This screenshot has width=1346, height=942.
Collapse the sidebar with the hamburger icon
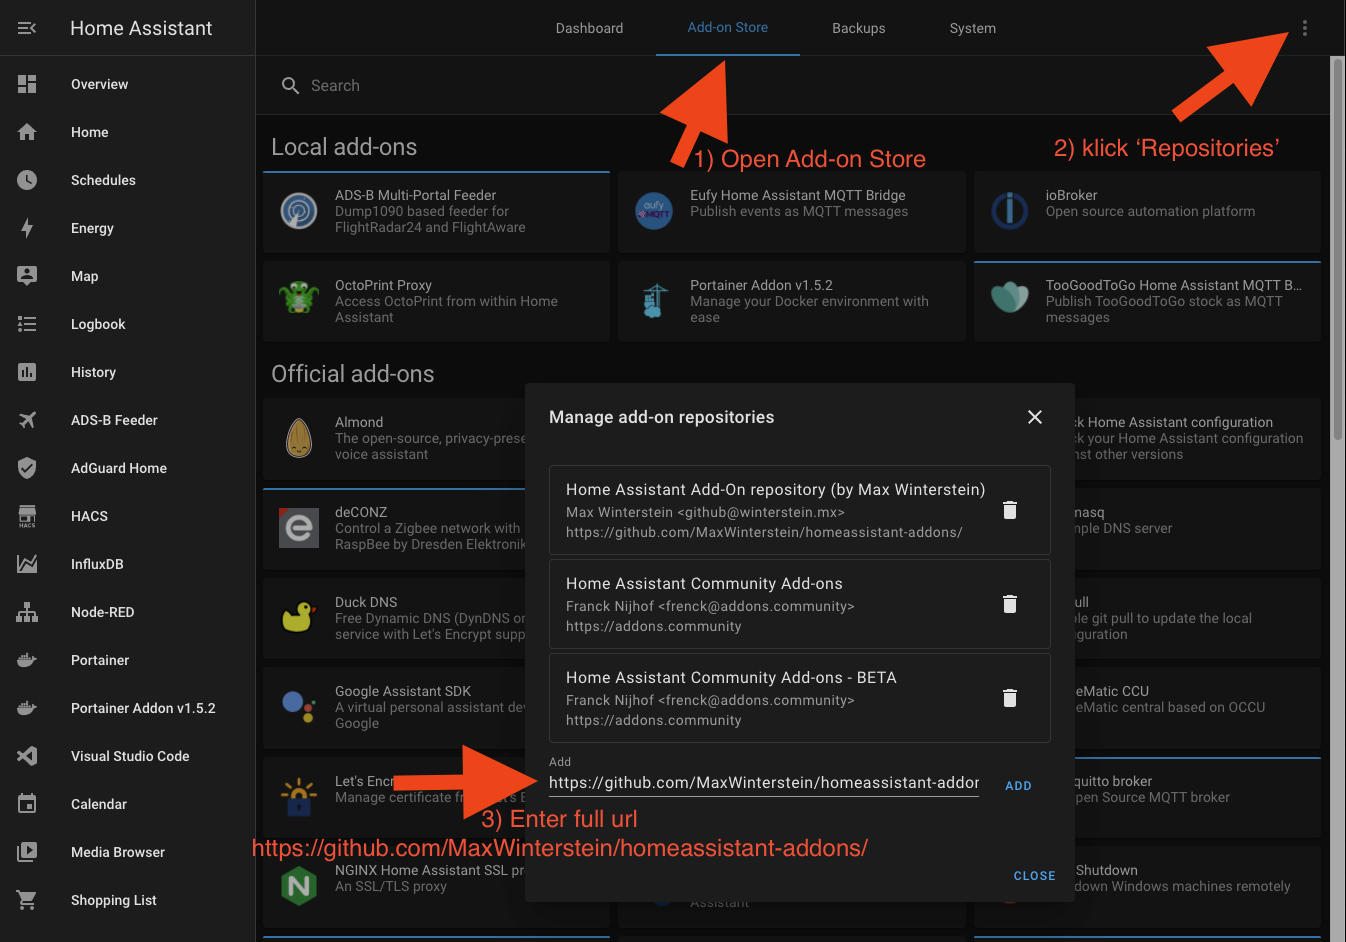(27, 28)
